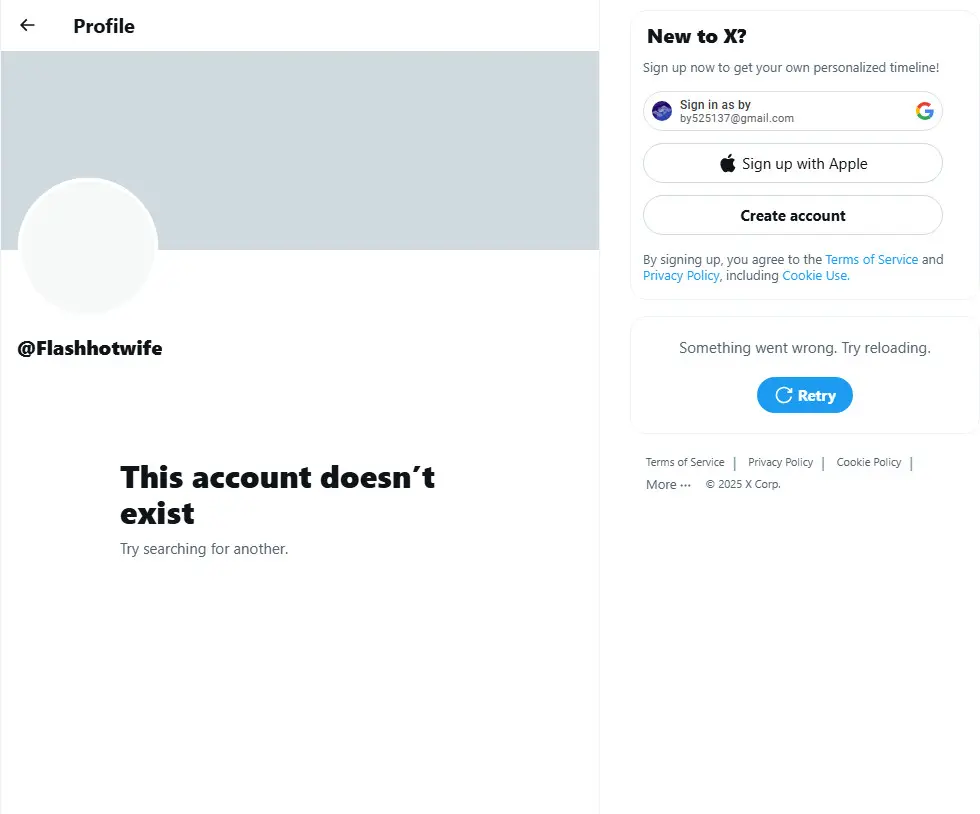Click the @Flashhotwife handle text

(x=89, y=348)
